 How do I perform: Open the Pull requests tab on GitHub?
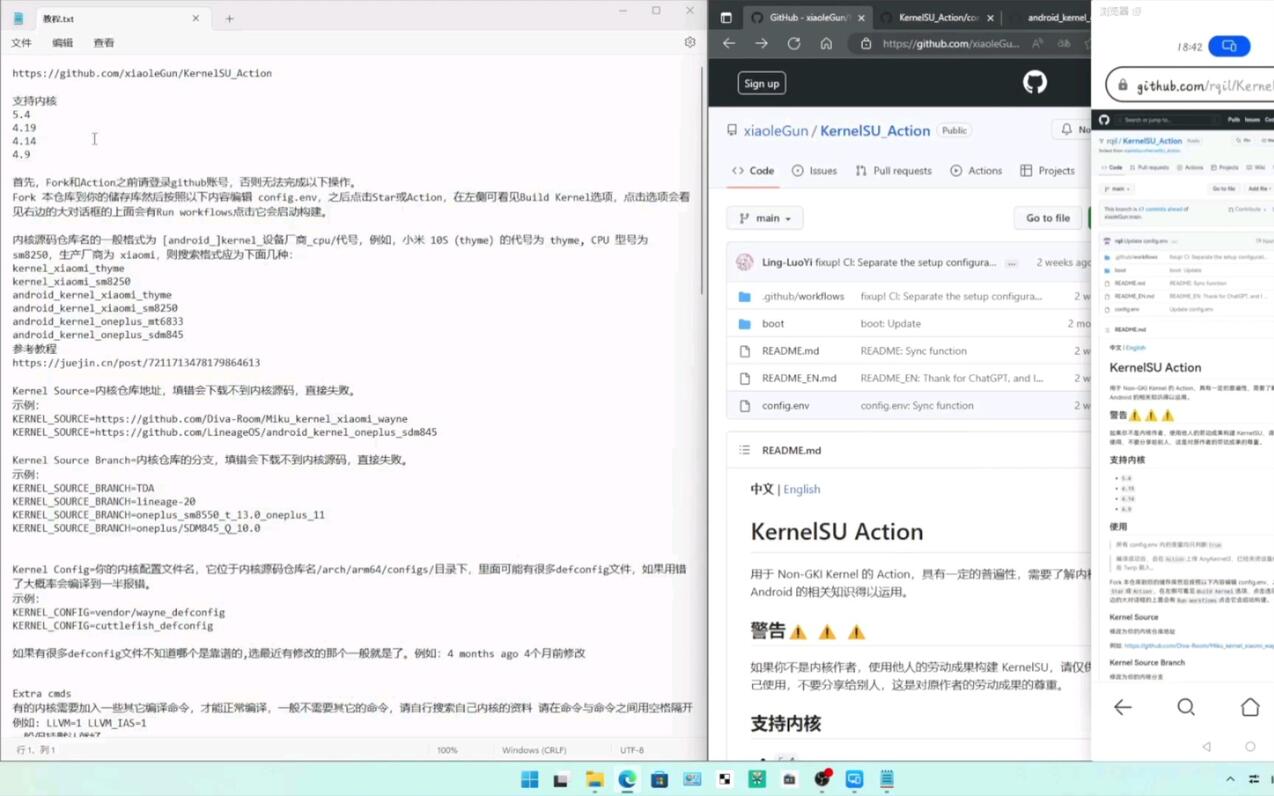coord(893,171)
